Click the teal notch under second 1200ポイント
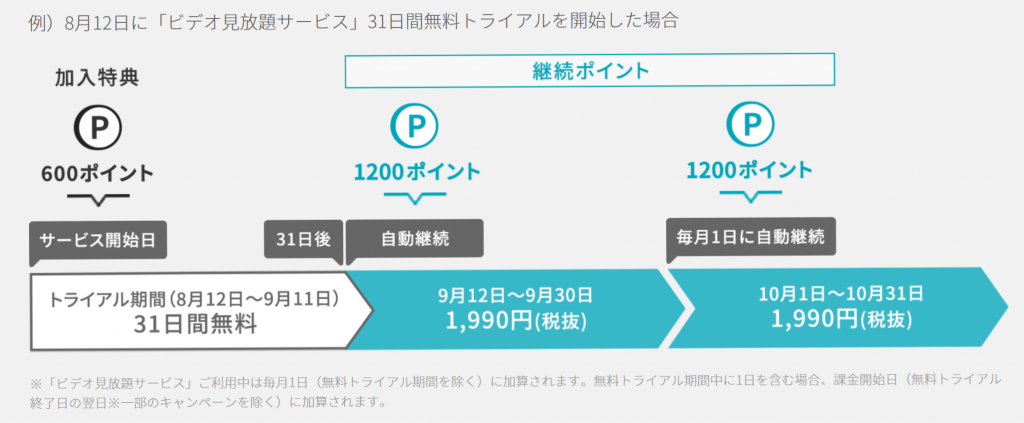 [x=750, y=196]
